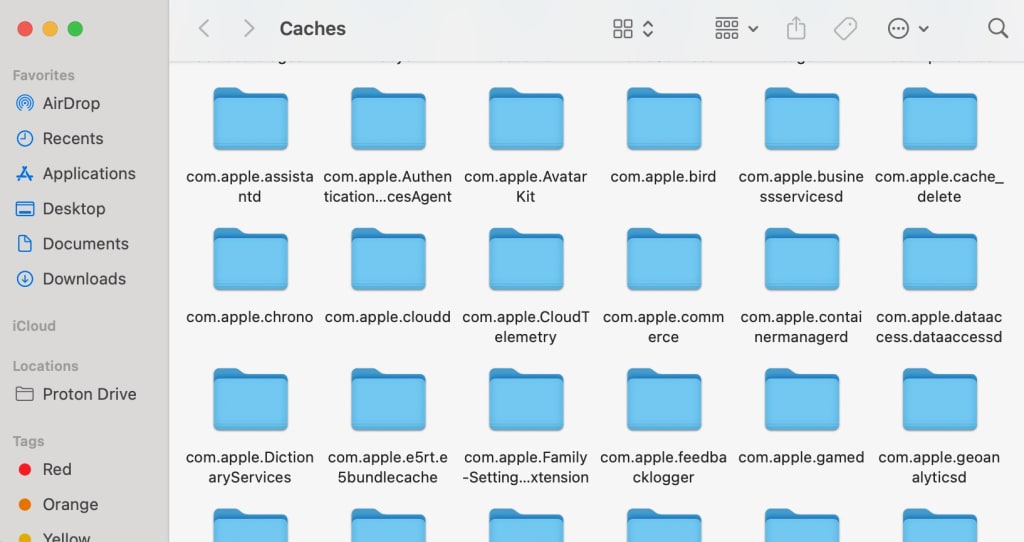This screenshot has height=542, width=1024.
Task: Open the More actions ellipsis menu
Action: (898, 29)
